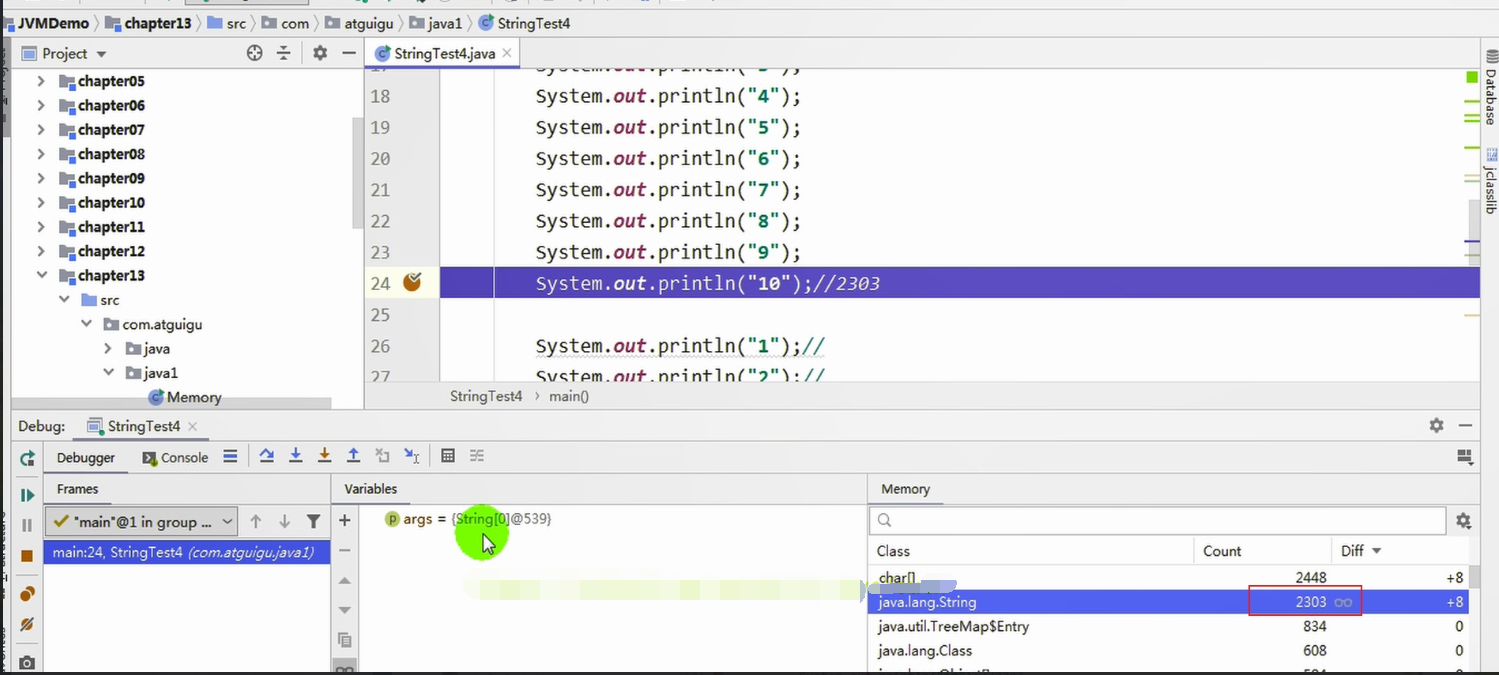Collapse chapter13 folder
Screen dimensions: 1499x675
[x=41, y=275]
